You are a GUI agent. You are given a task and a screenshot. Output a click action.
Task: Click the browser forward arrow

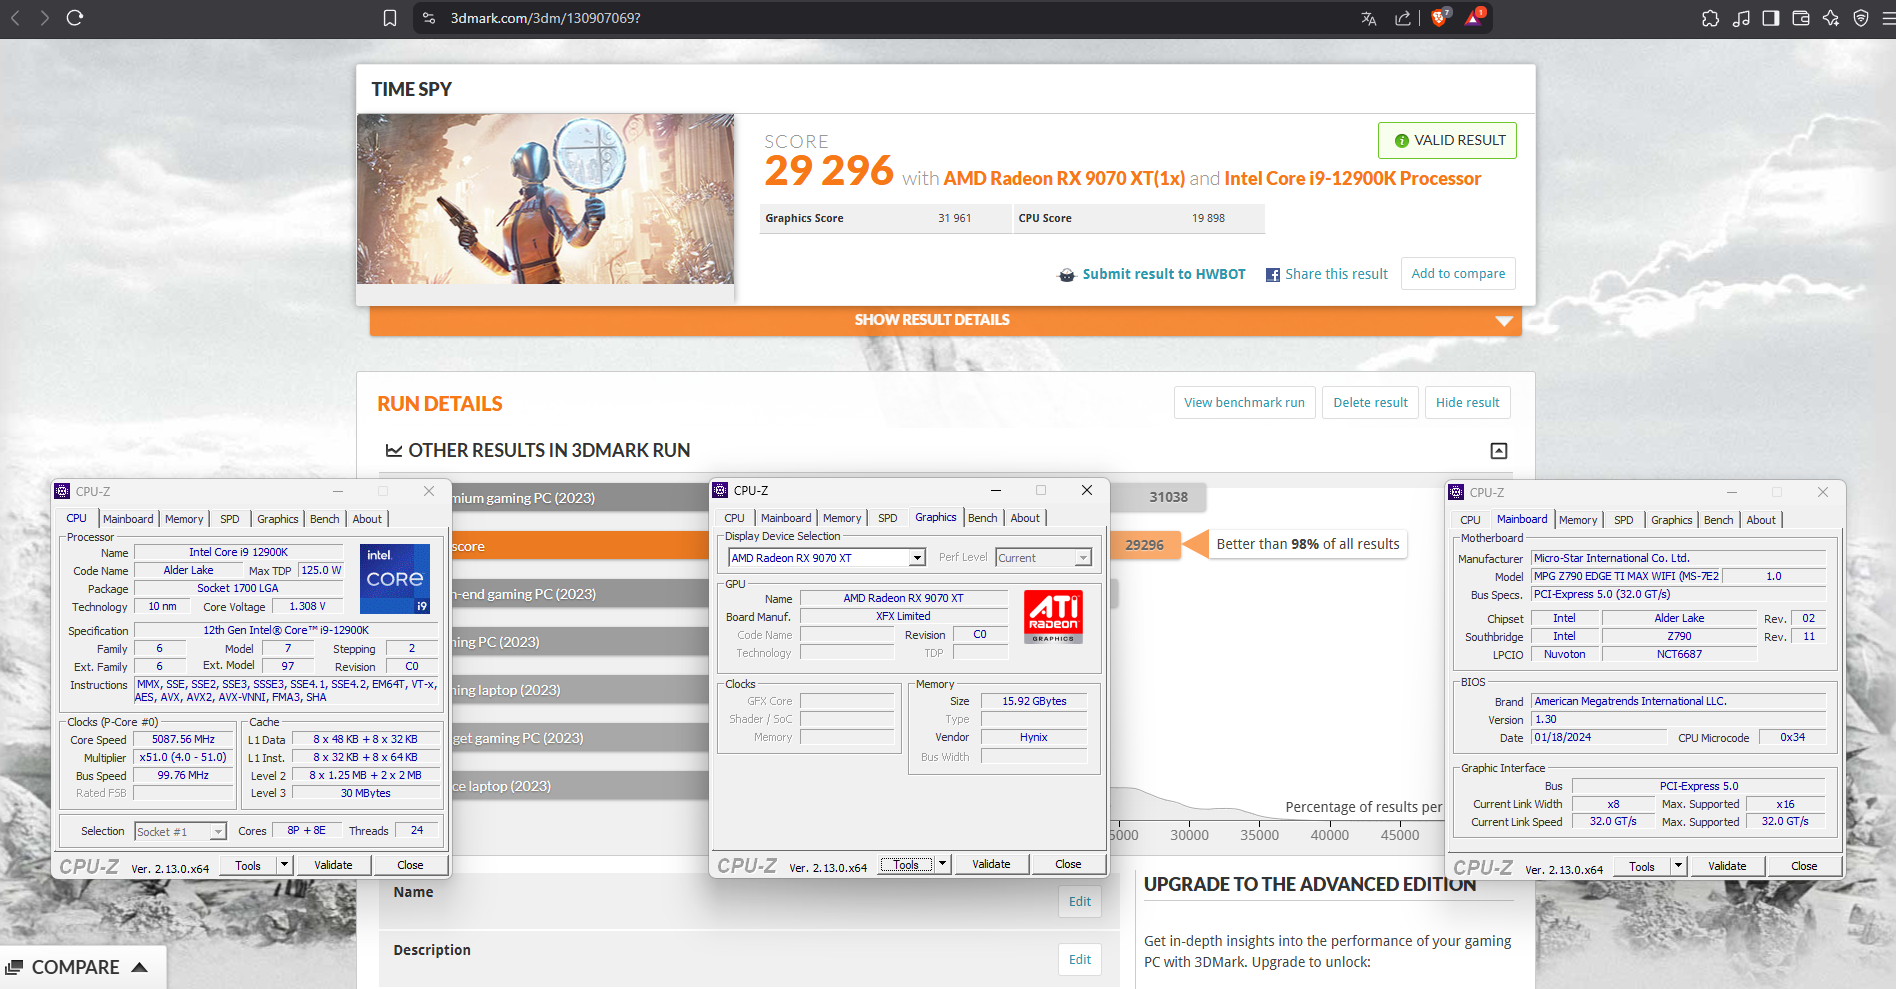point(44,18)
